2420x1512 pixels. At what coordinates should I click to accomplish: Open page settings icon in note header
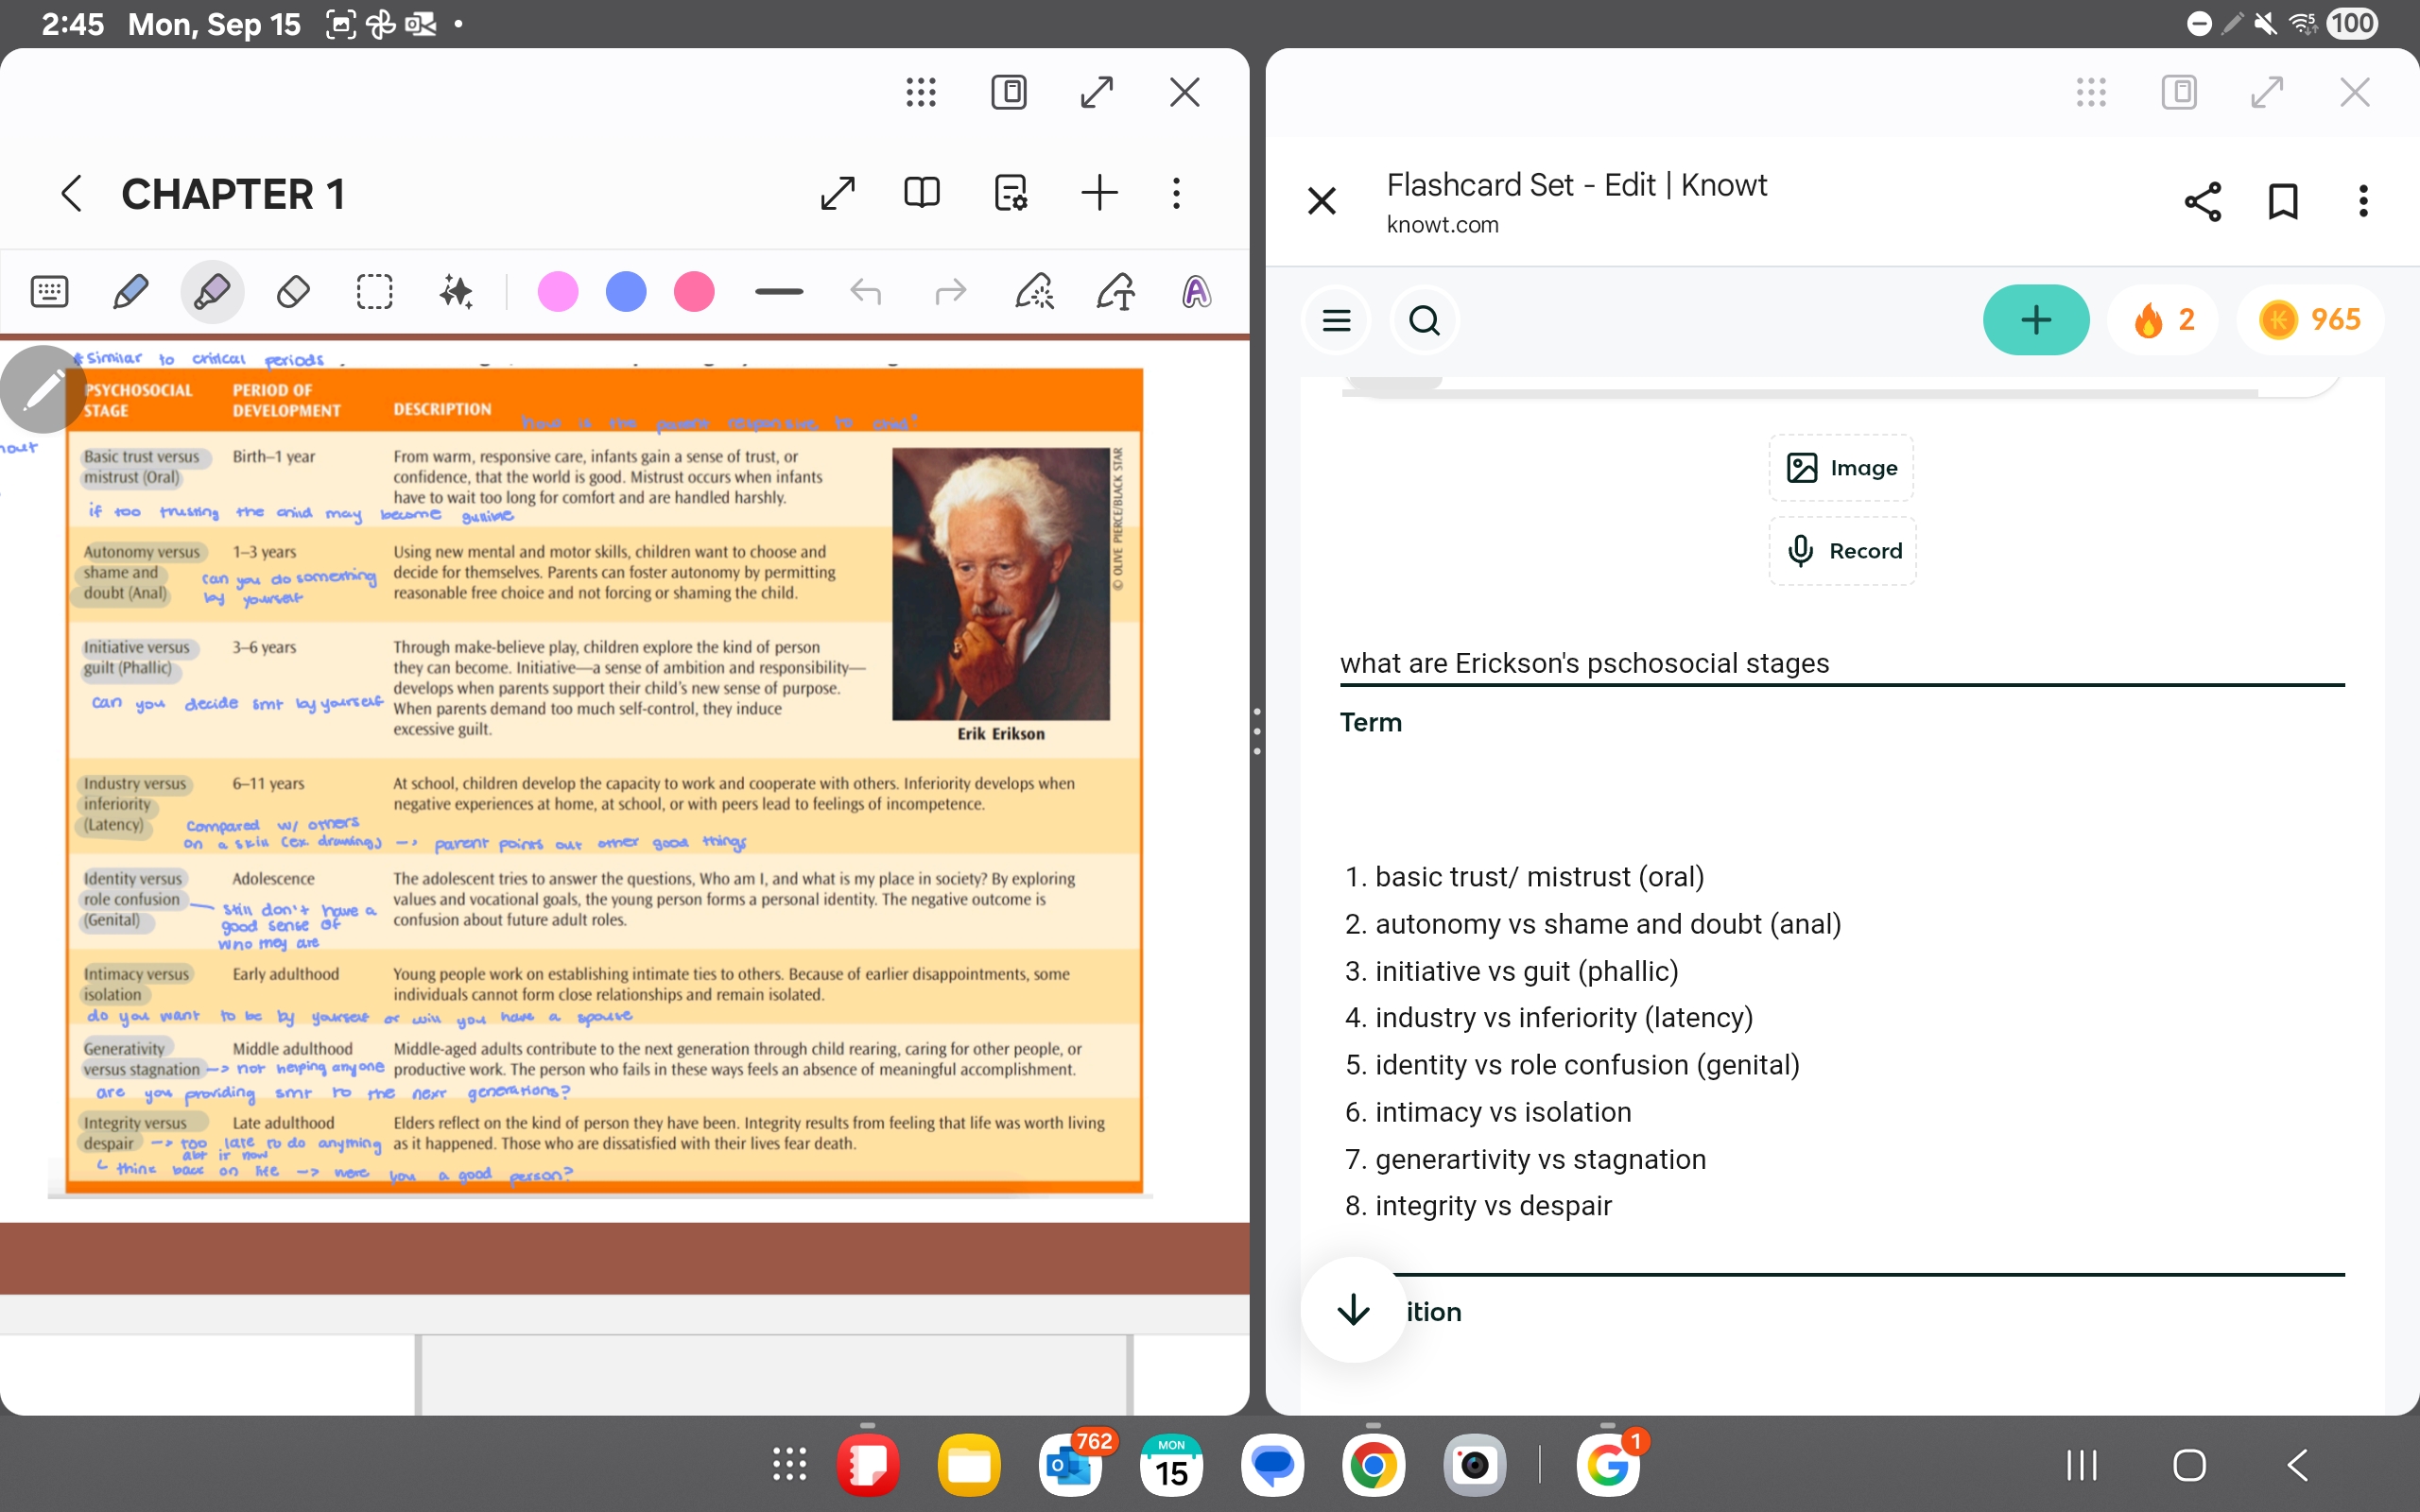(1011, 193)
